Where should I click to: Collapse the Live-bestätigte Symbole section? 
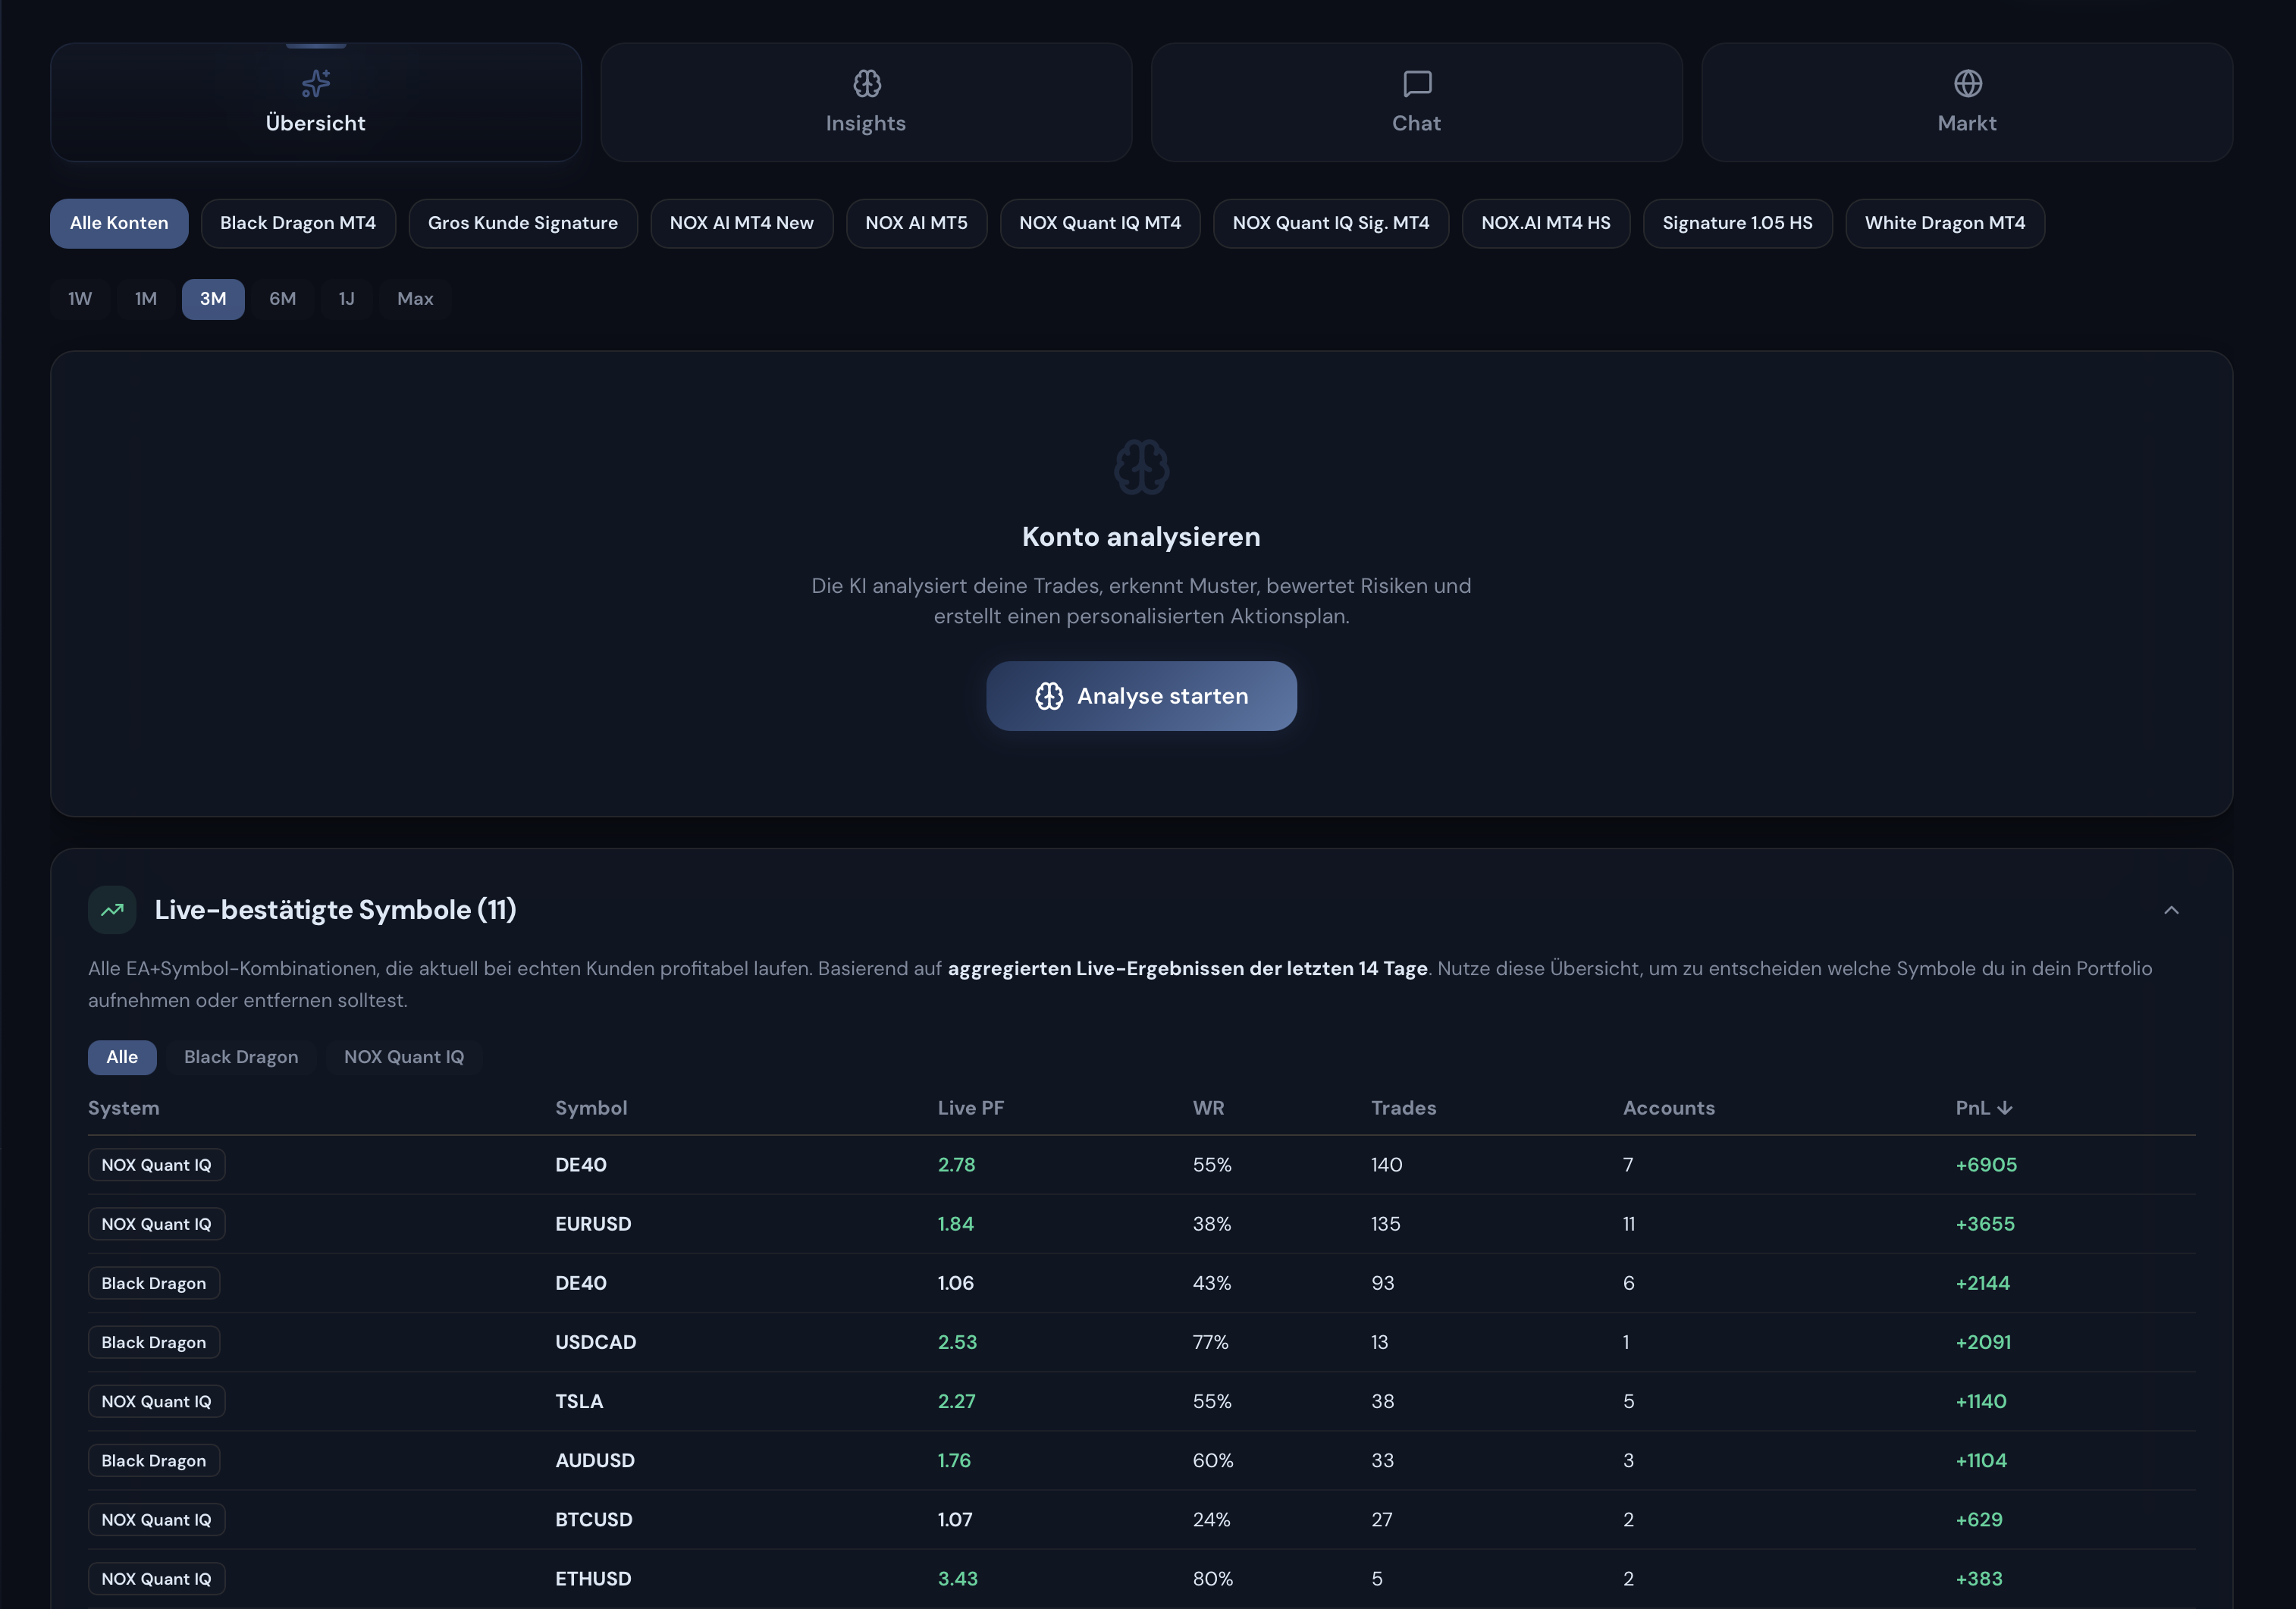(2170, 910)
